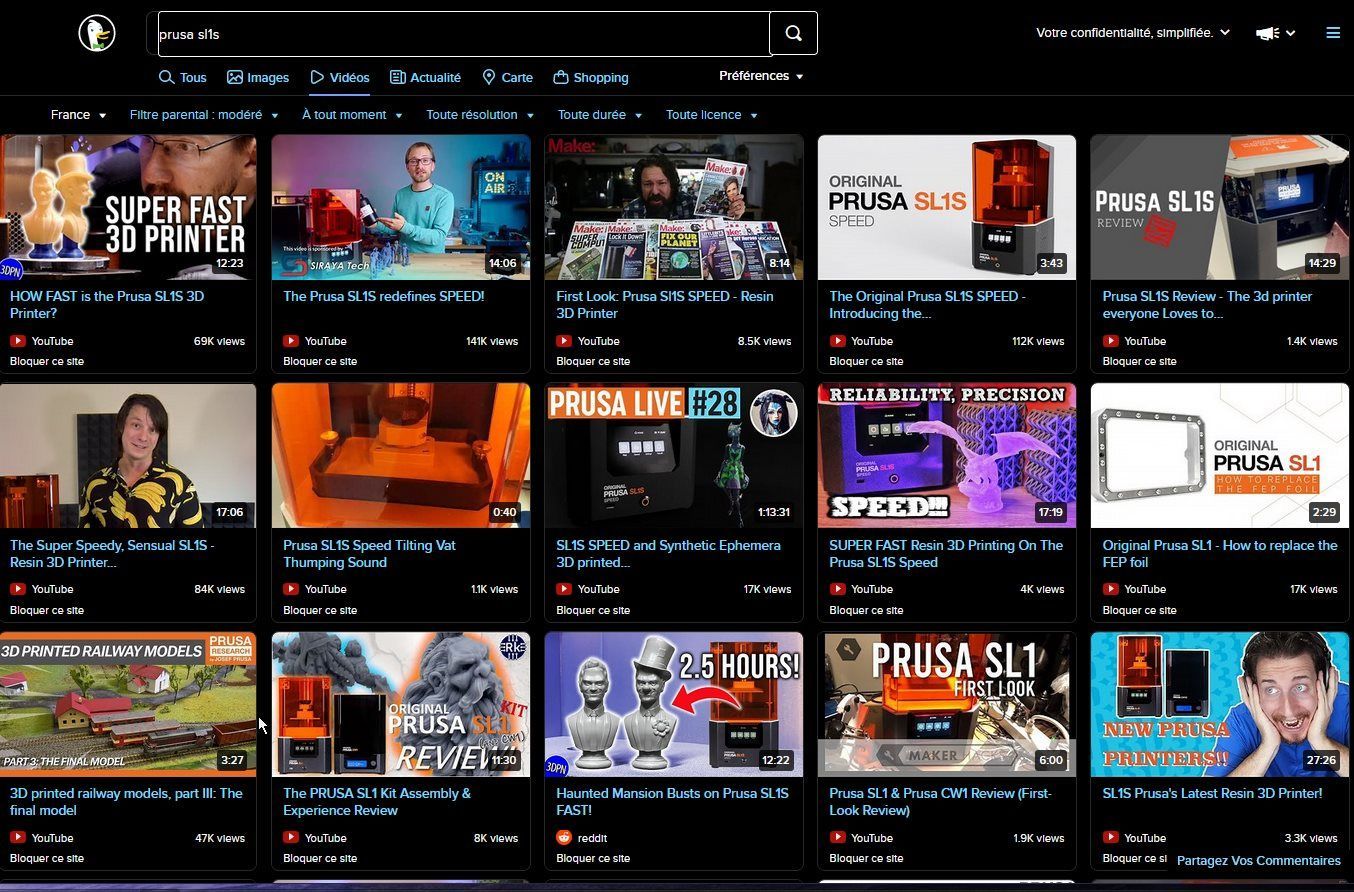Viewport: 1354px width, 892px height.
Task: Play the Make: magazines video thumbnail
Action: [x=674, y=207]
